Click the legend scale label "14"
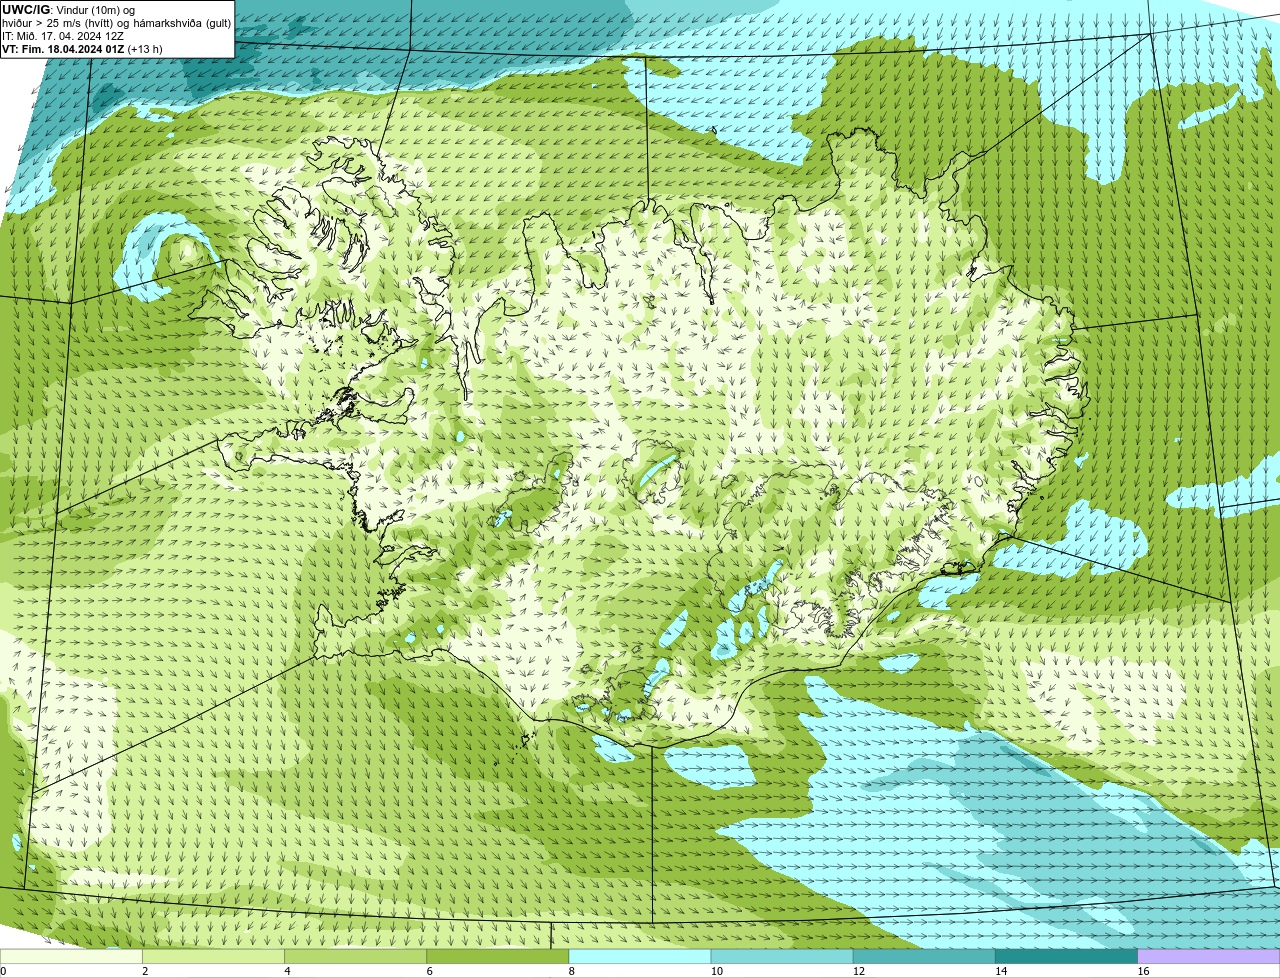 pyautogui.click(x=1001, y=971)
